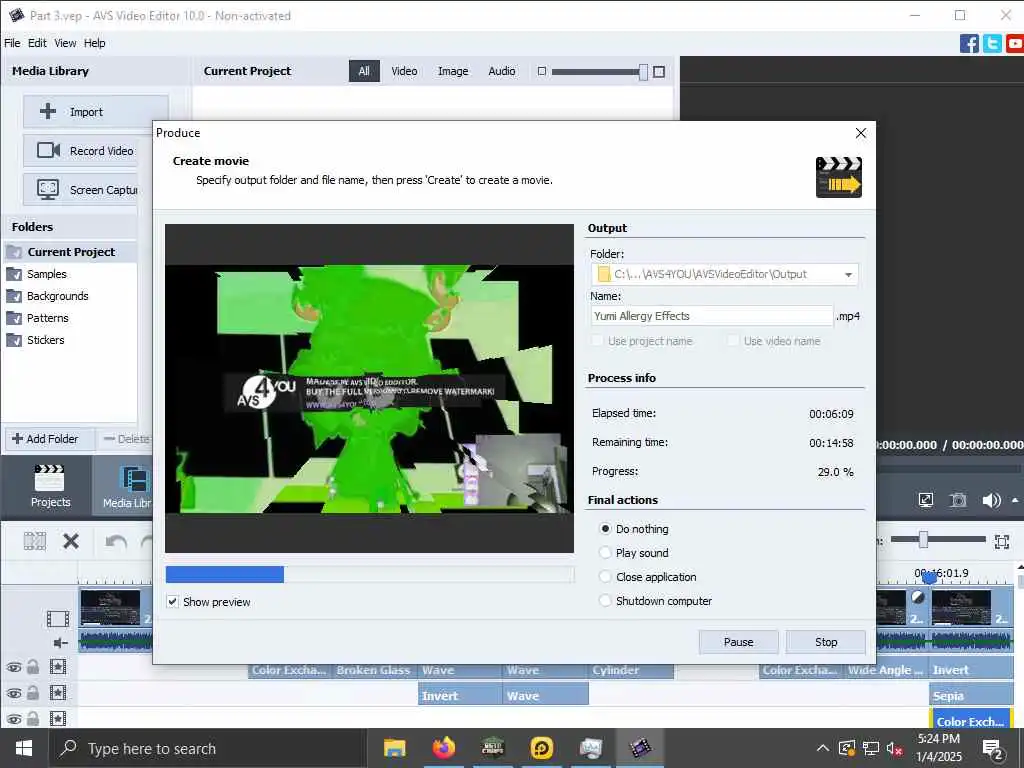Screen dimensions: 1024x768
Task: Click the file Name input field
Action: tap(711, 316)
